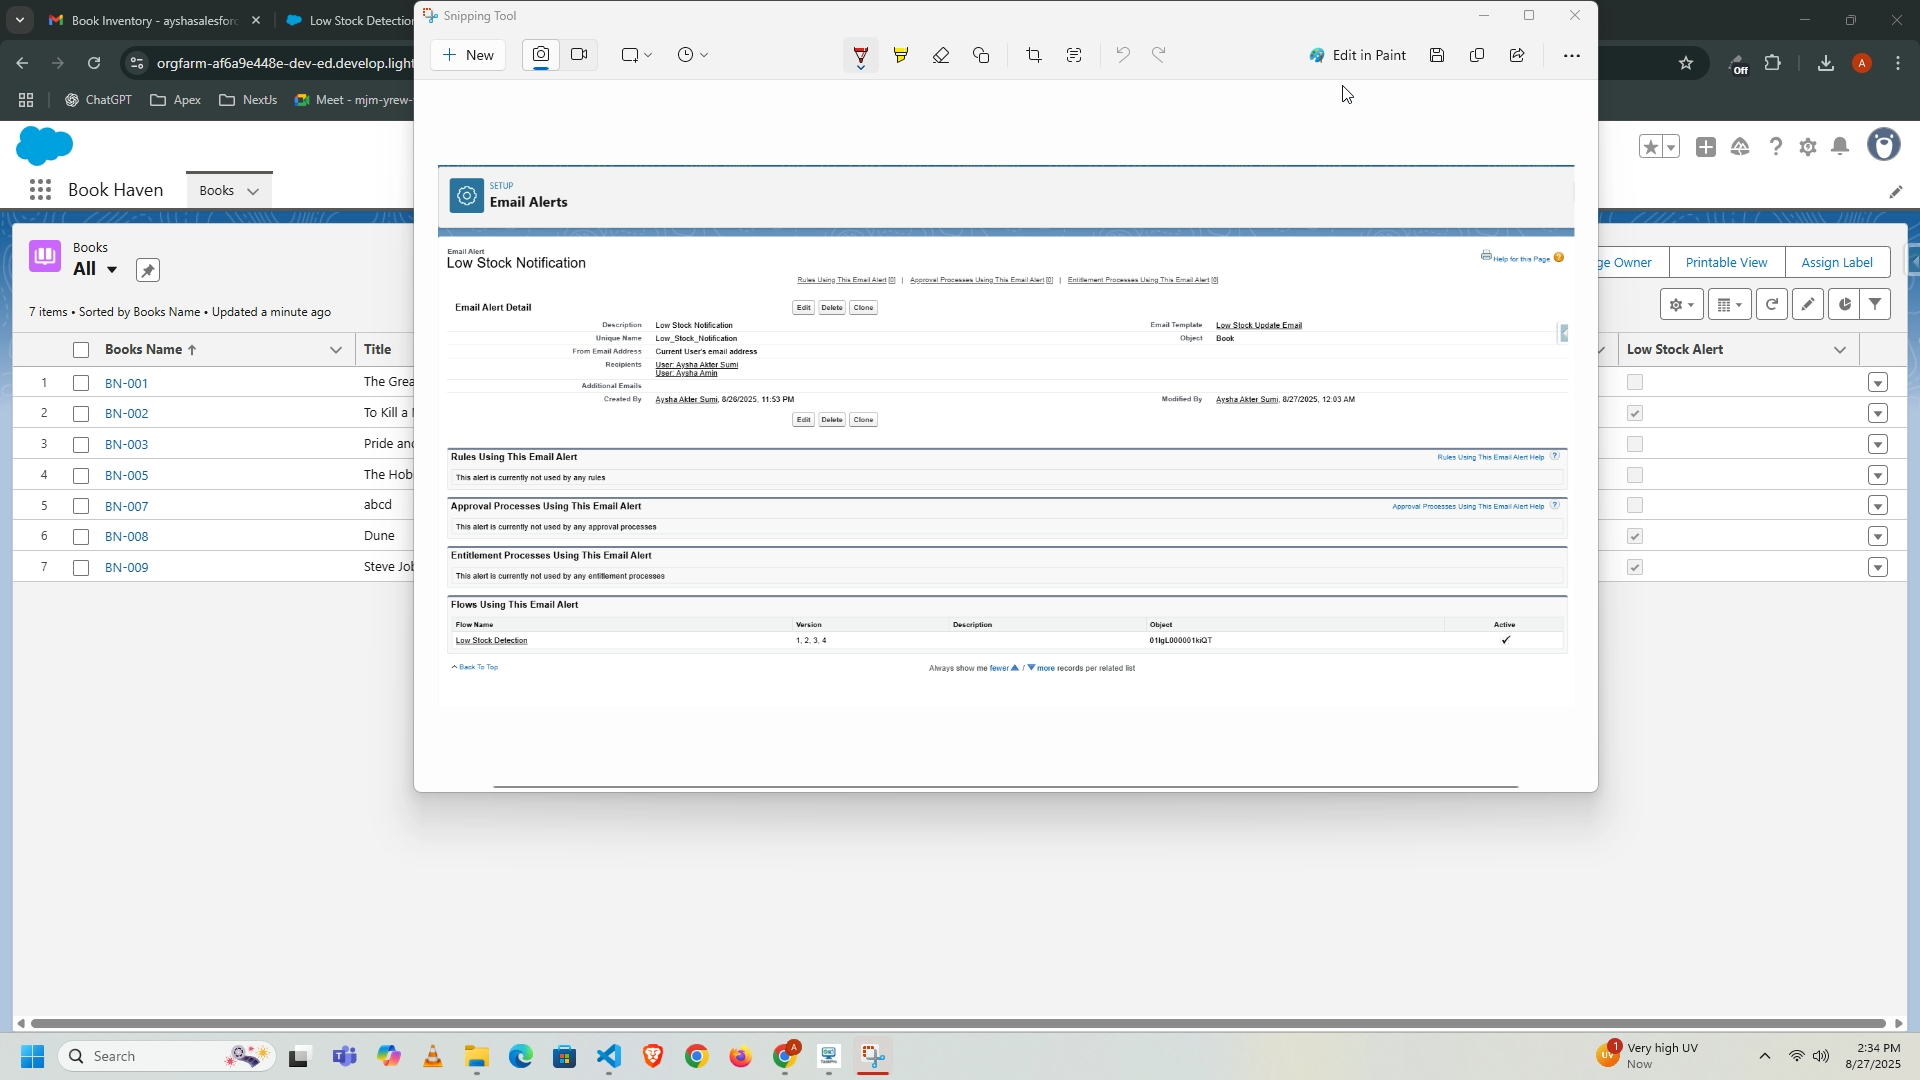This screenshot has height=1080, width=1920.
Task: Click the text actions icon
Action: click(1074, 56)
